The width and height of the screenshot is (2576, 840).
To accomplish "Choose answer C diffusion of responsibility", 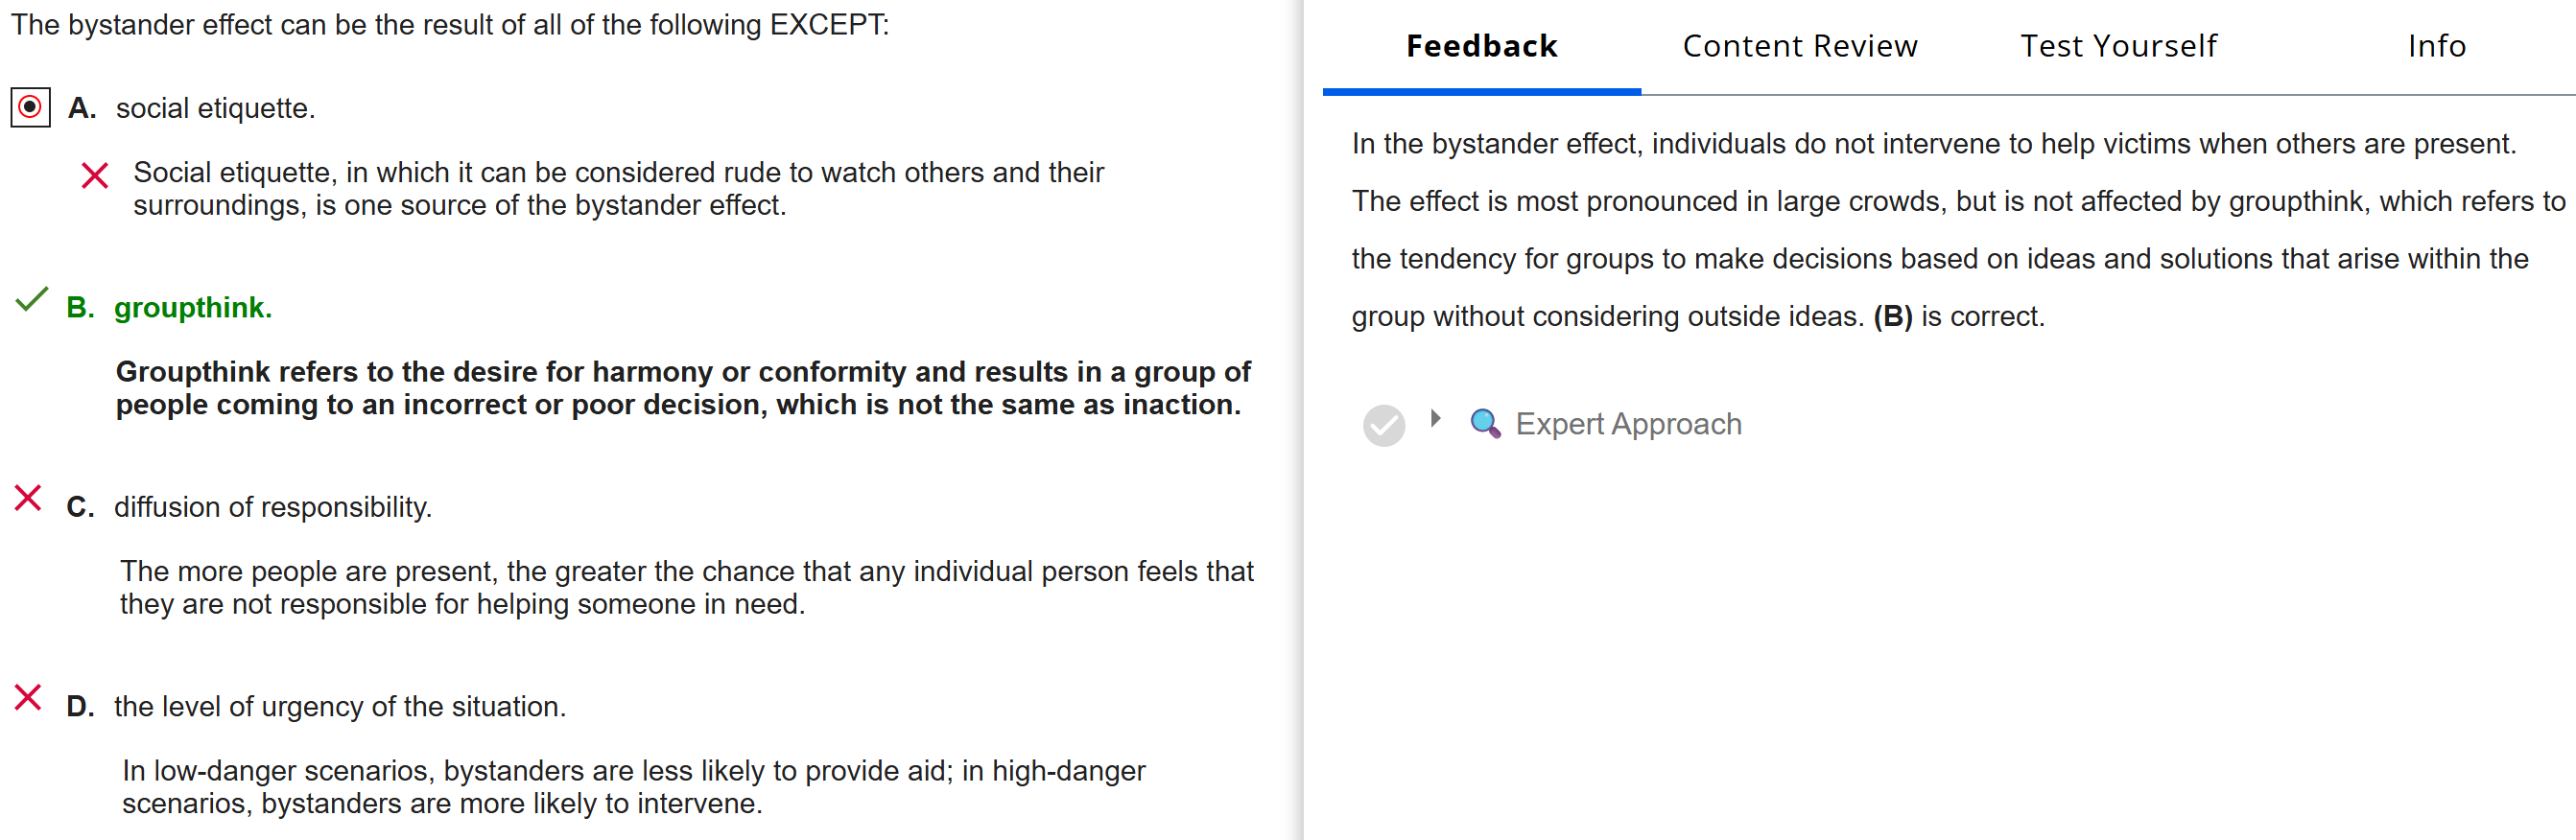I will [272, 507].
